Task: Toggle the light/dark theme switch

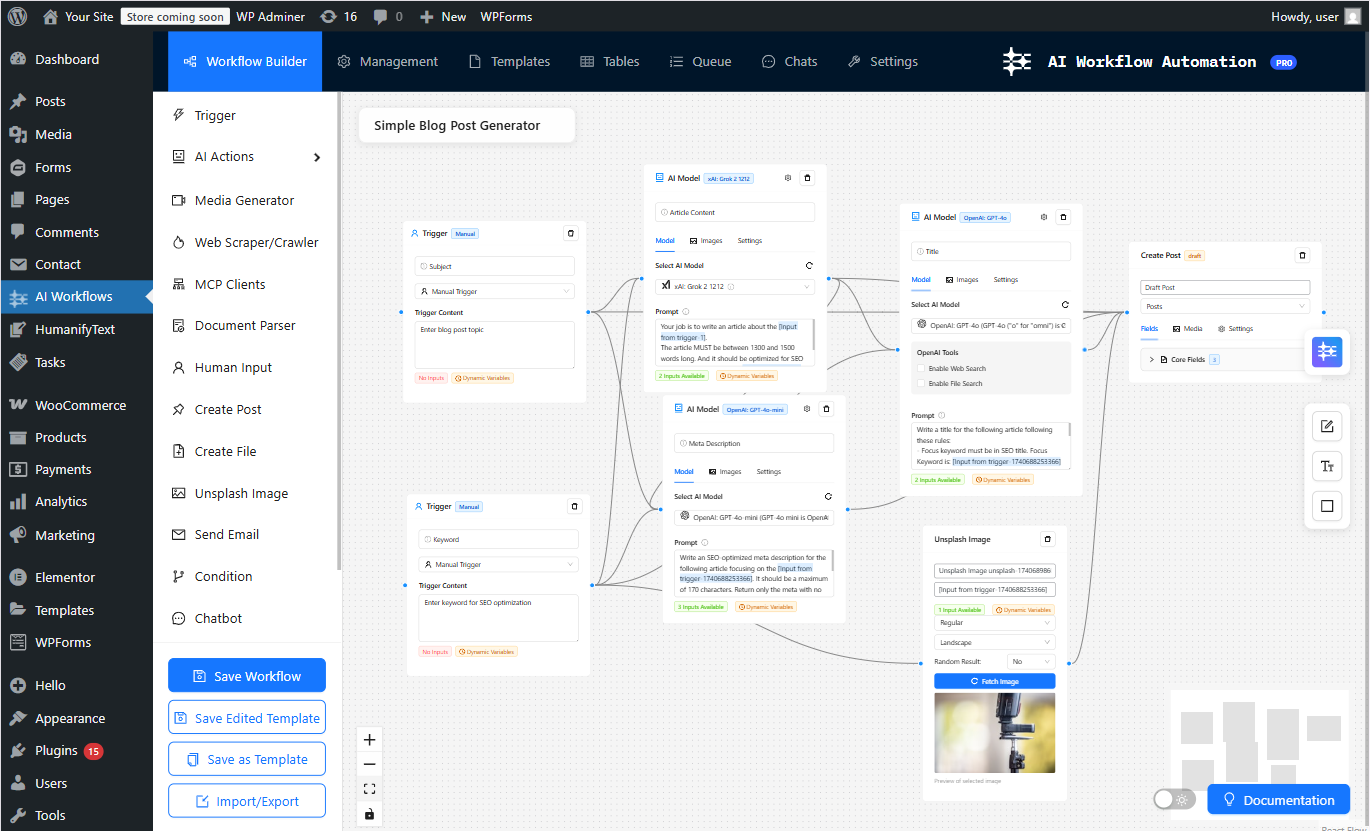Action: tap(1174, 800)
